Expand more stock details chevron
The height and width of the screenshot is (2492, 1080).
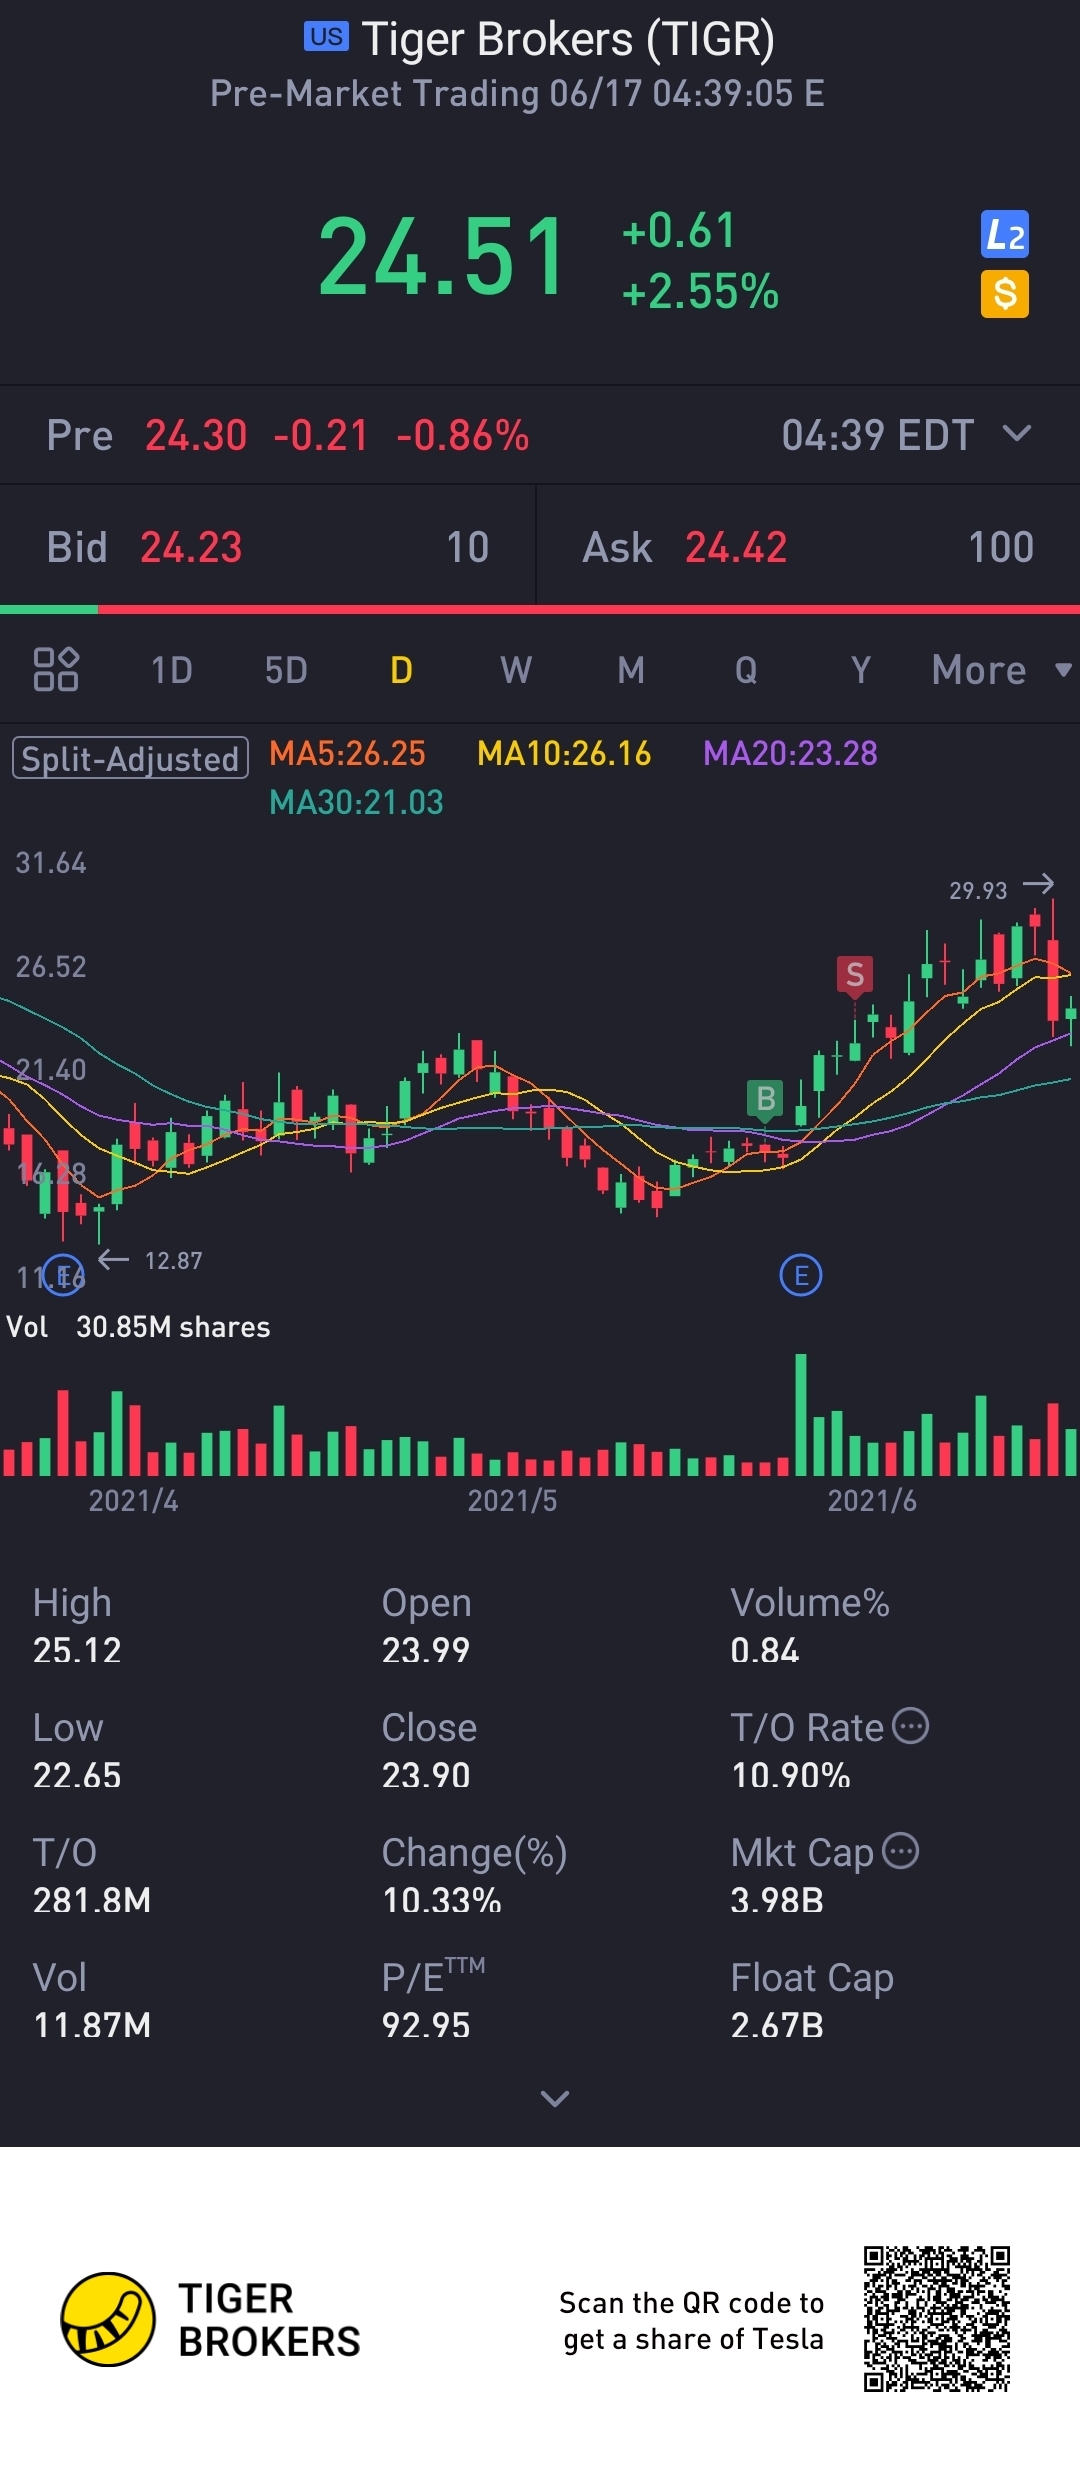[x=555, y=2098]
